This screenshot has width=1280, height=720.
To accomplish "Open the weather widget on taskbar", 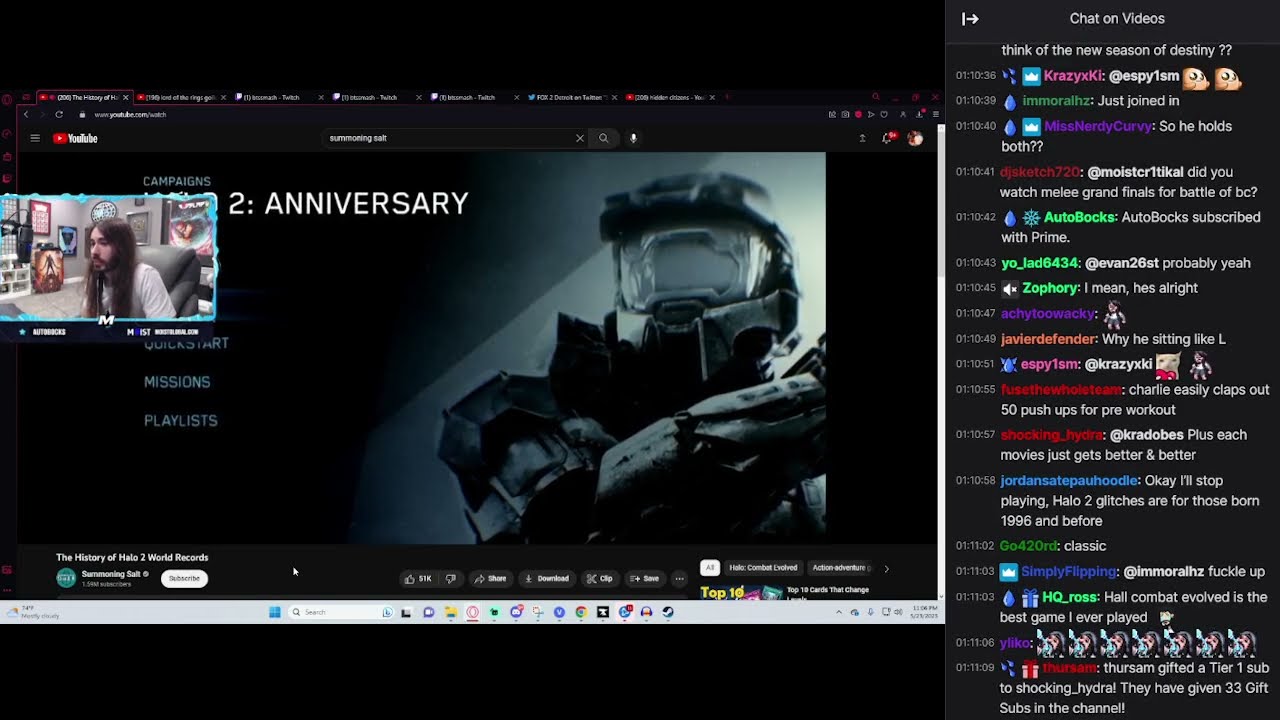I will click(33, 611).
